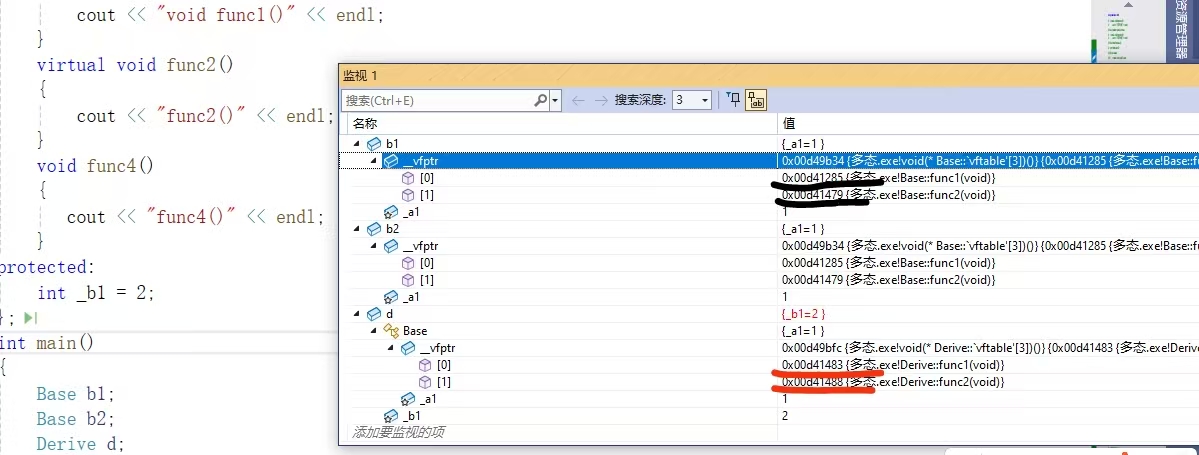The width and height of the screenshot is (1199, 455).
Task: Open the 搜索深度 dropdown showing 3
Action: point(692,100)
